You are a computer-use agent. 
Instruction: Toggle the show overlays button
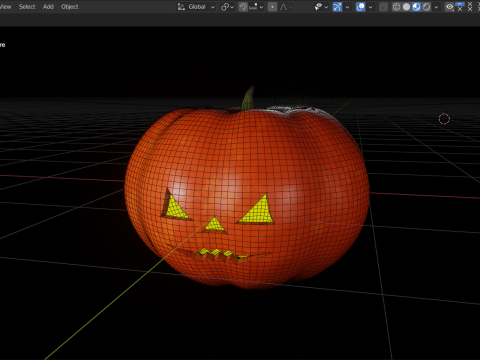point(360,7)
